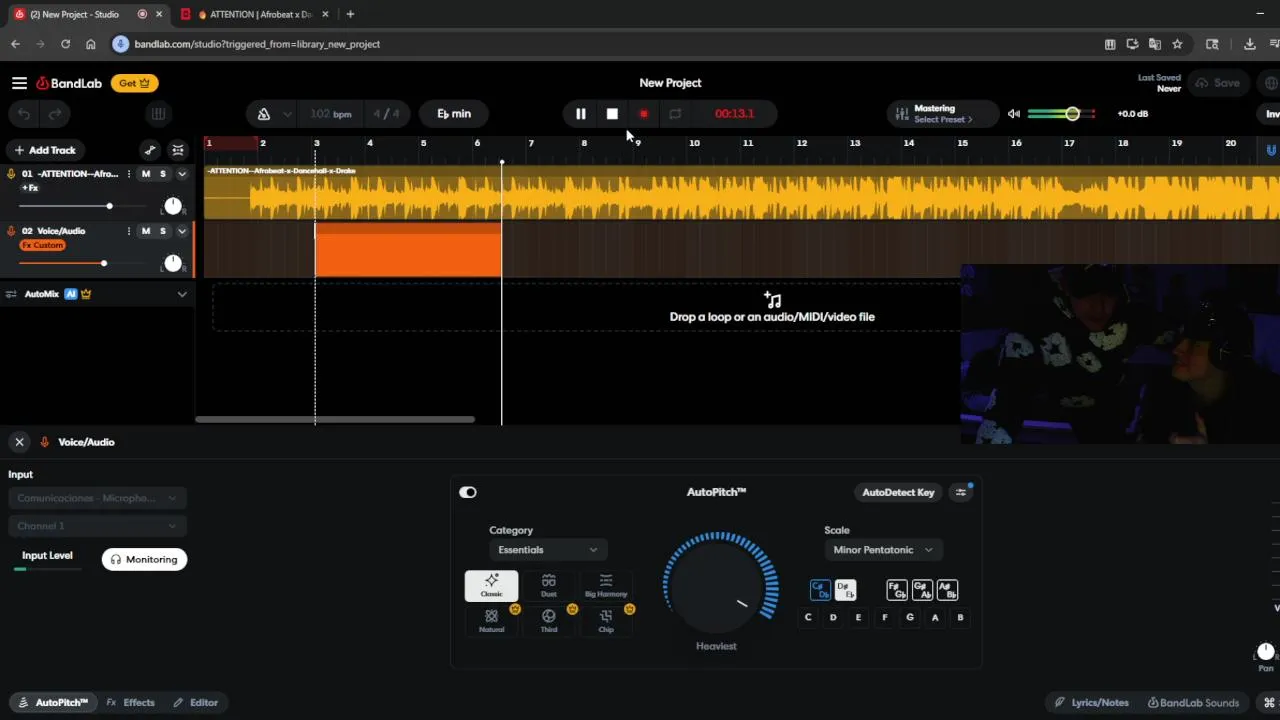
Task: Click the redo arrow
Action: click(55, 114)
